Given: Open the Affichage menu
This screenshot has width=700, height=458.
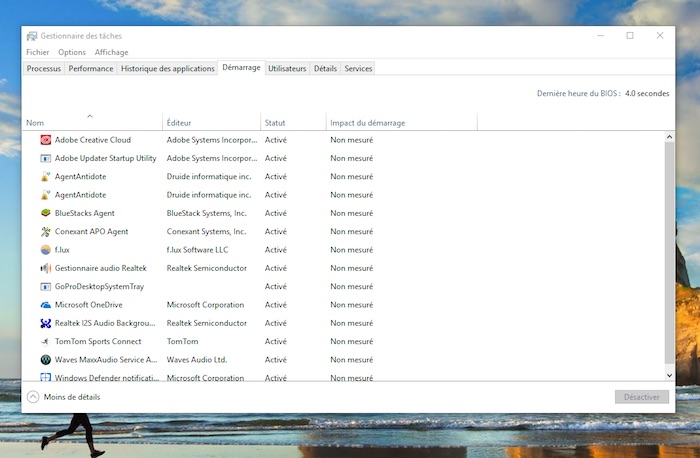Looking at the screenshot, I should coord(111,52).
